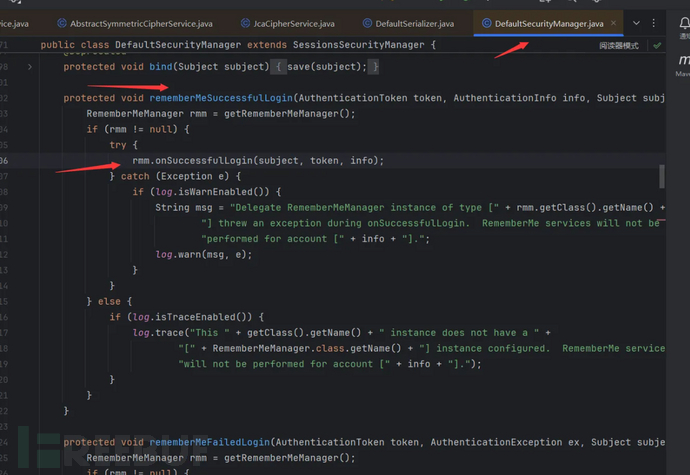Click the green inspection checkmark icon
The image size is (690, 475).
tap(657, 45)
